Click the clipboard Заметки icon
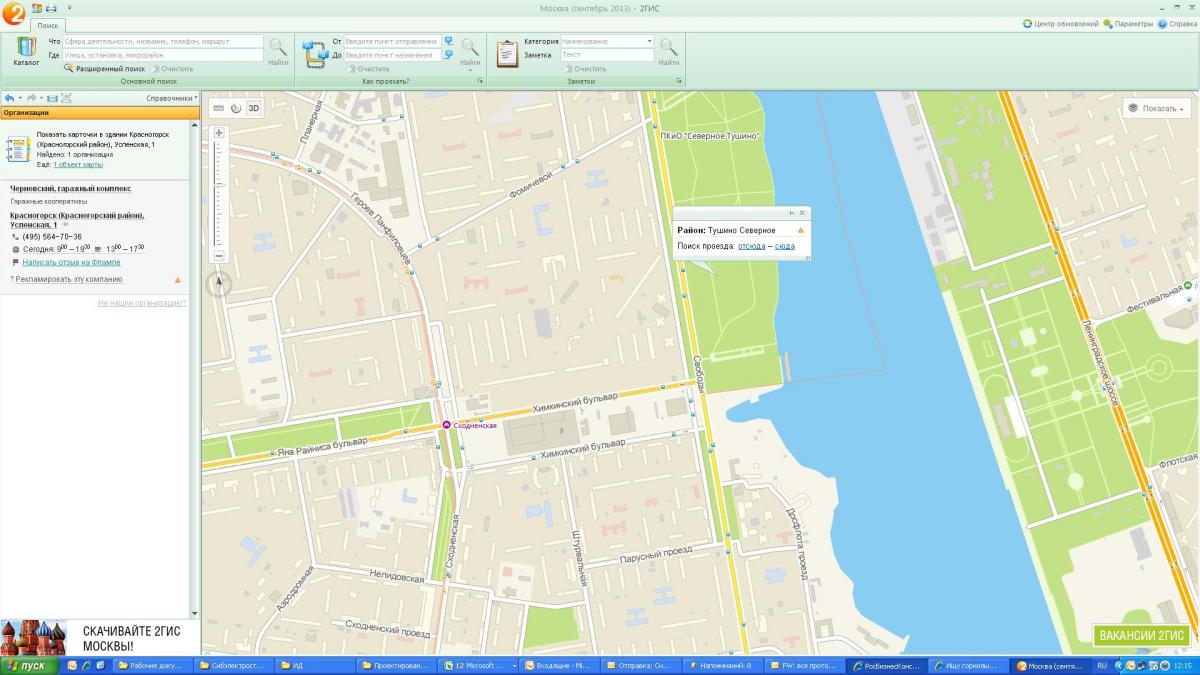This screenshot has width=1200, height=675. point(507,53)
